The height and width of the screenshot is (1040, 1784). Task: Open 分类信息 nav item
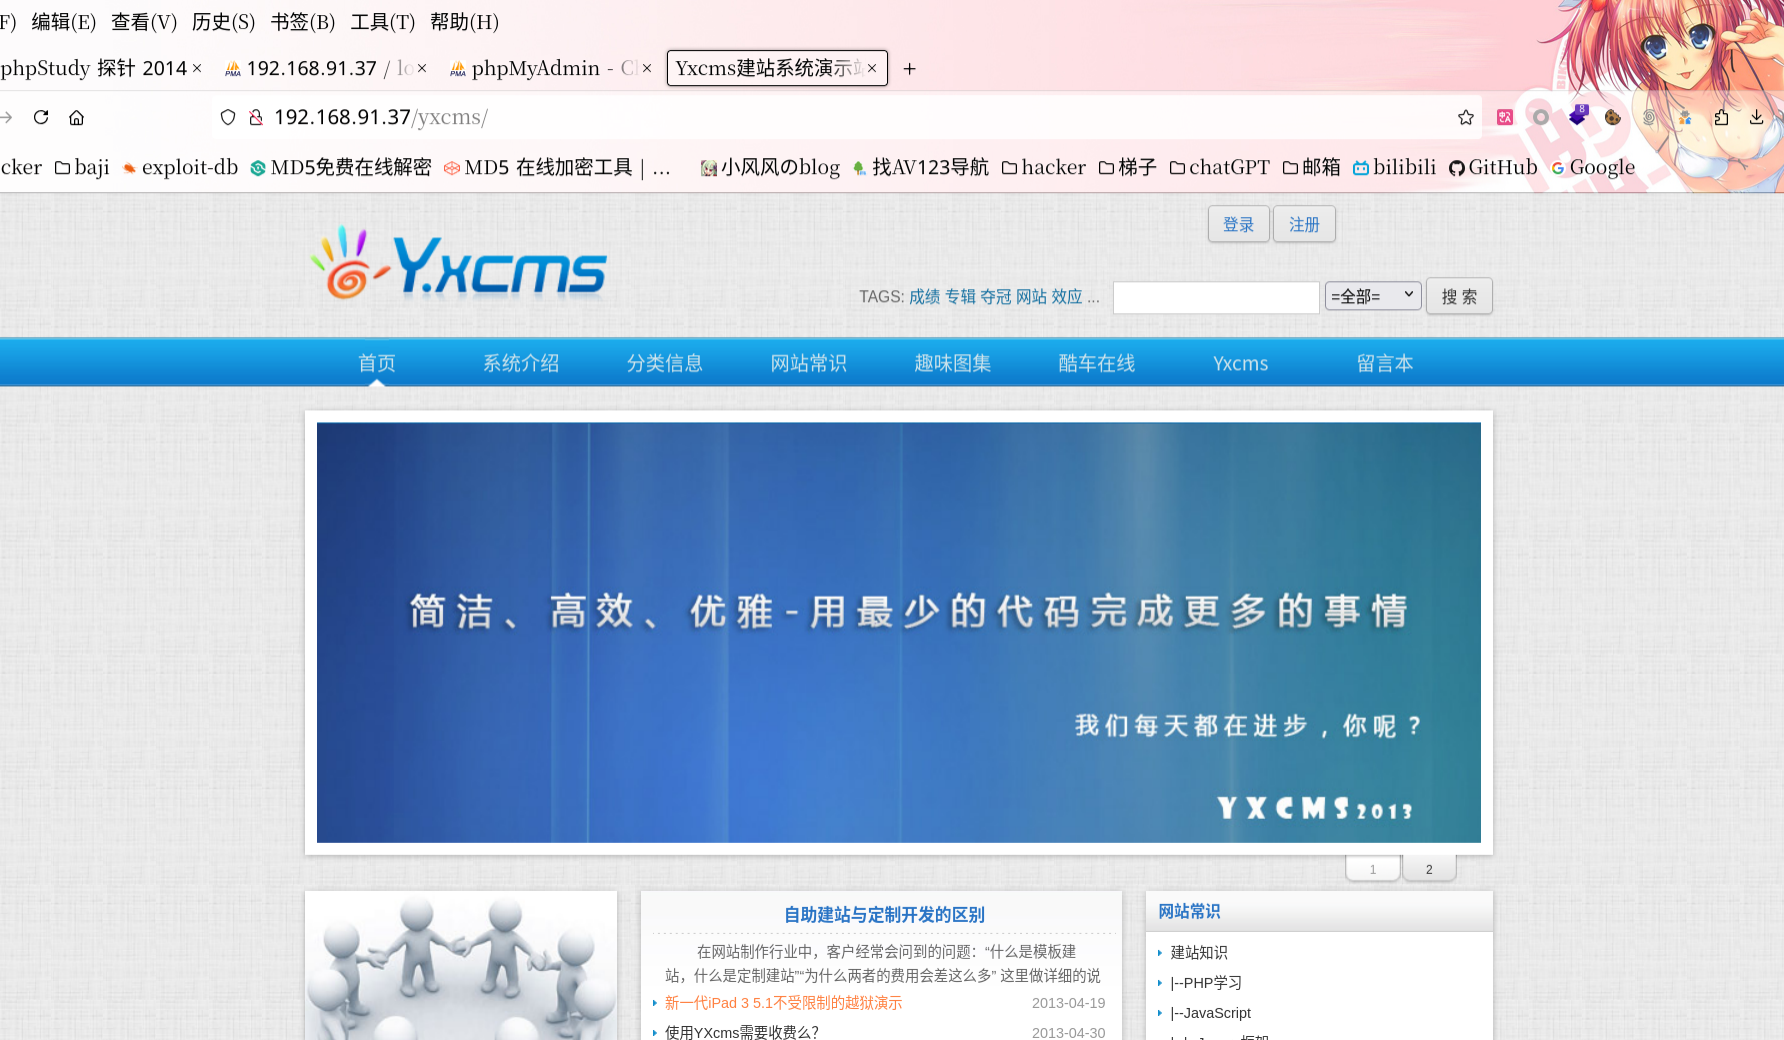(x=665, y=363)
